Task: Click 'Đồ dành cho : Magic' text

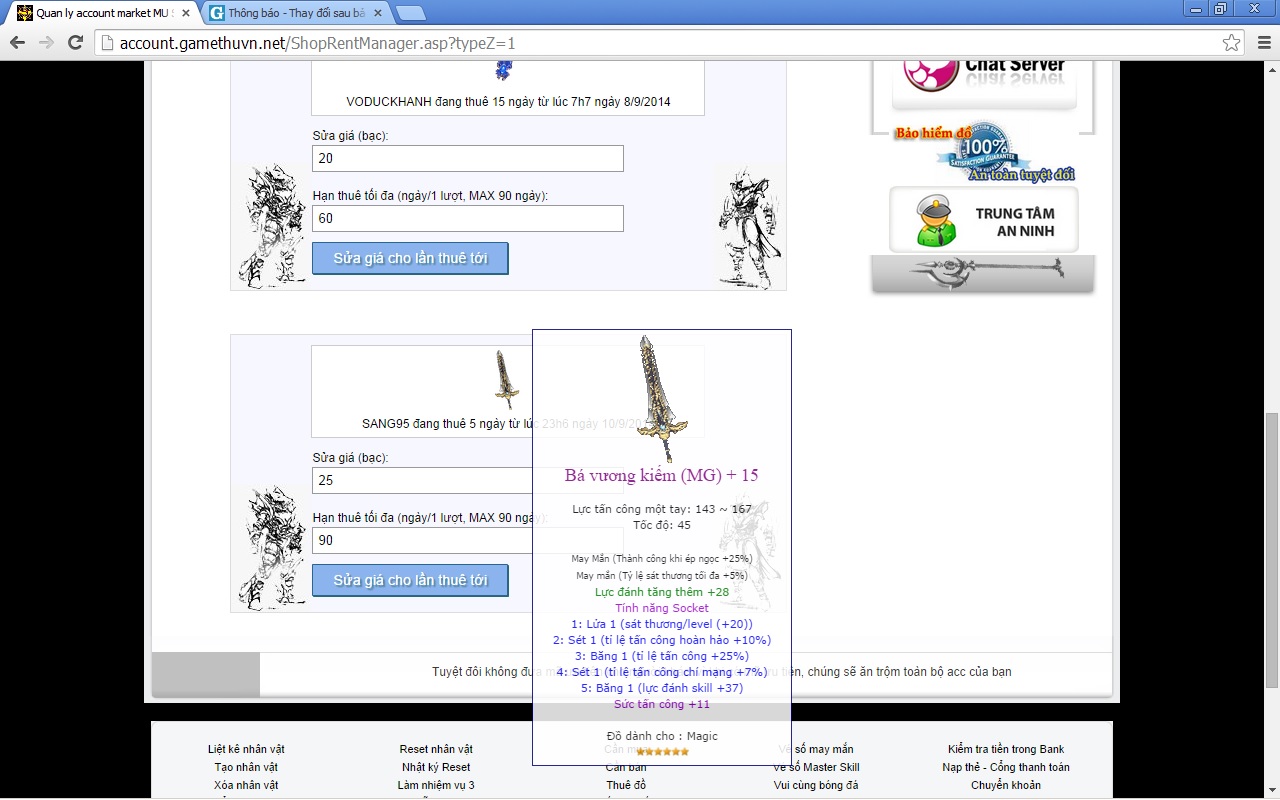Action: [x=661, y=736]
